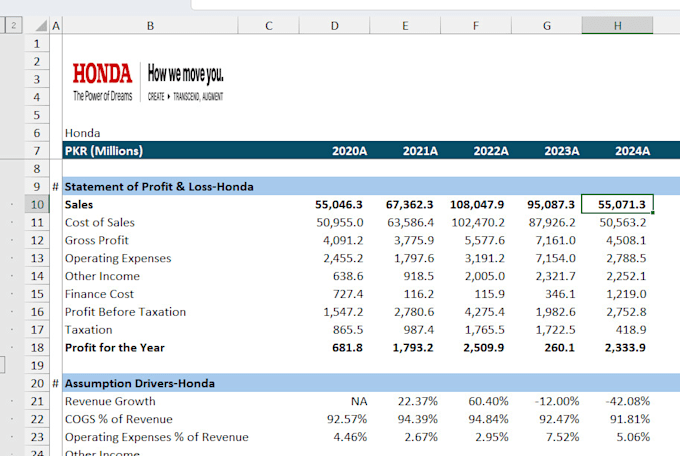Select column B header
680x456 pixels.
pyautogui.click(x=150, y=25)
